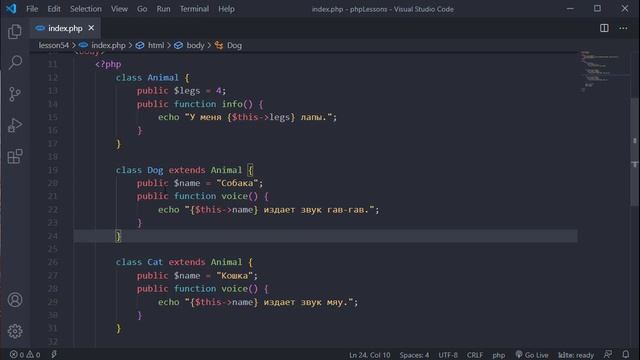Click kite: ready status item
Image resolution: width=640 pixels, height=360 pixels.
[x=576, y=355]
